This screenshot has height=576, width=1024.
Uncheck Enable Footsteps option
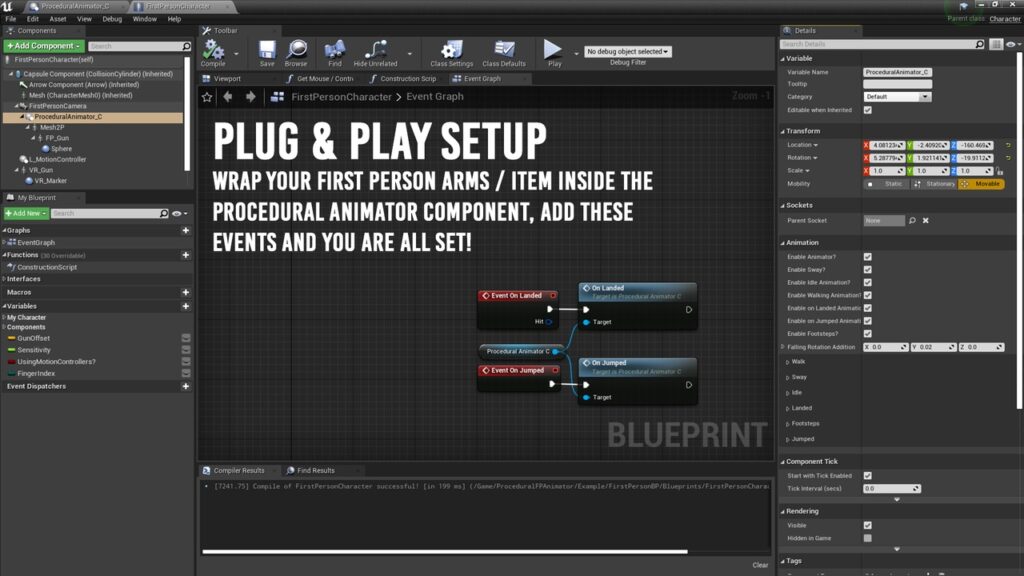pos(867,334)
